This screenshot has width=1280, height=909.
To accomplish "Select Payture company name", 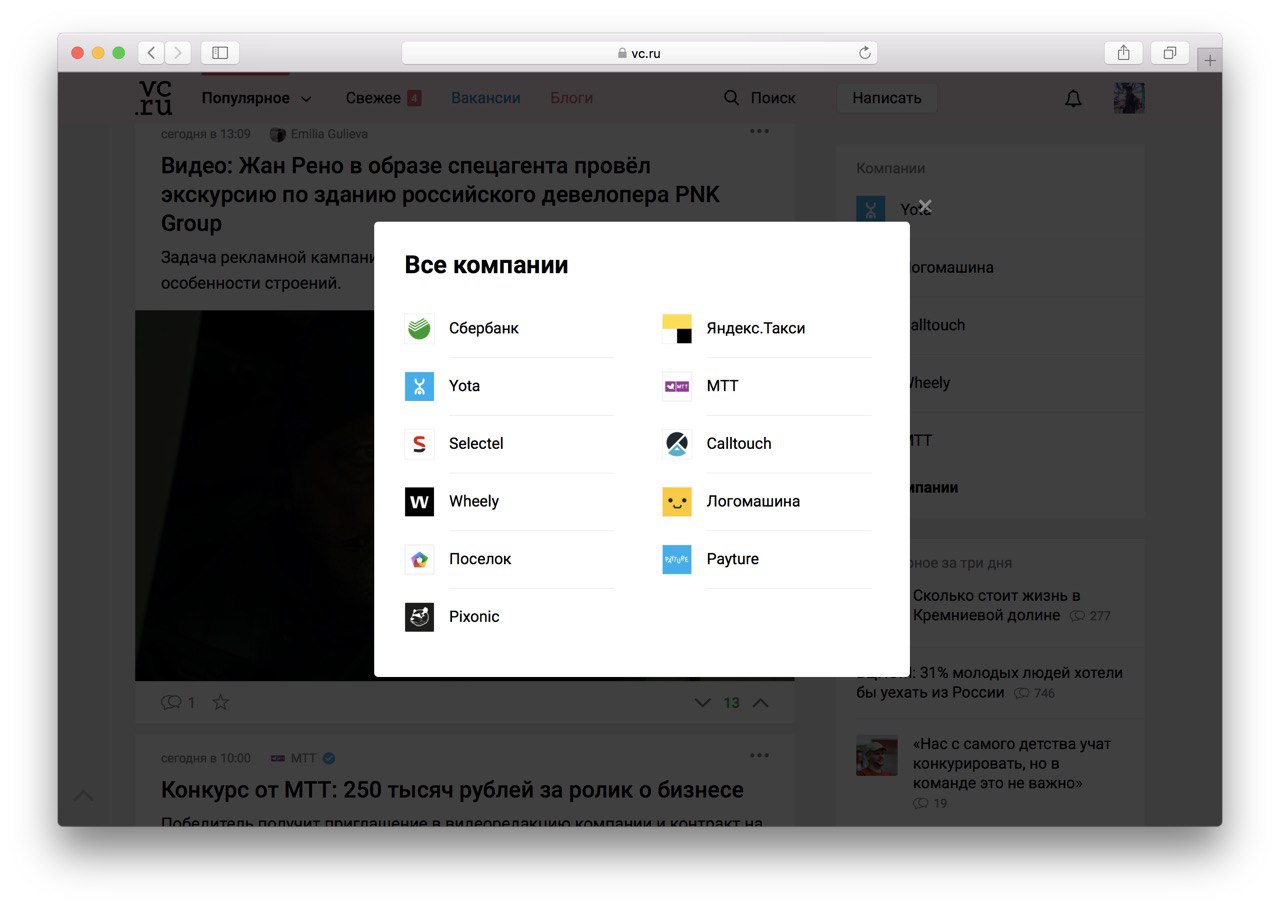I will [733, 559].
